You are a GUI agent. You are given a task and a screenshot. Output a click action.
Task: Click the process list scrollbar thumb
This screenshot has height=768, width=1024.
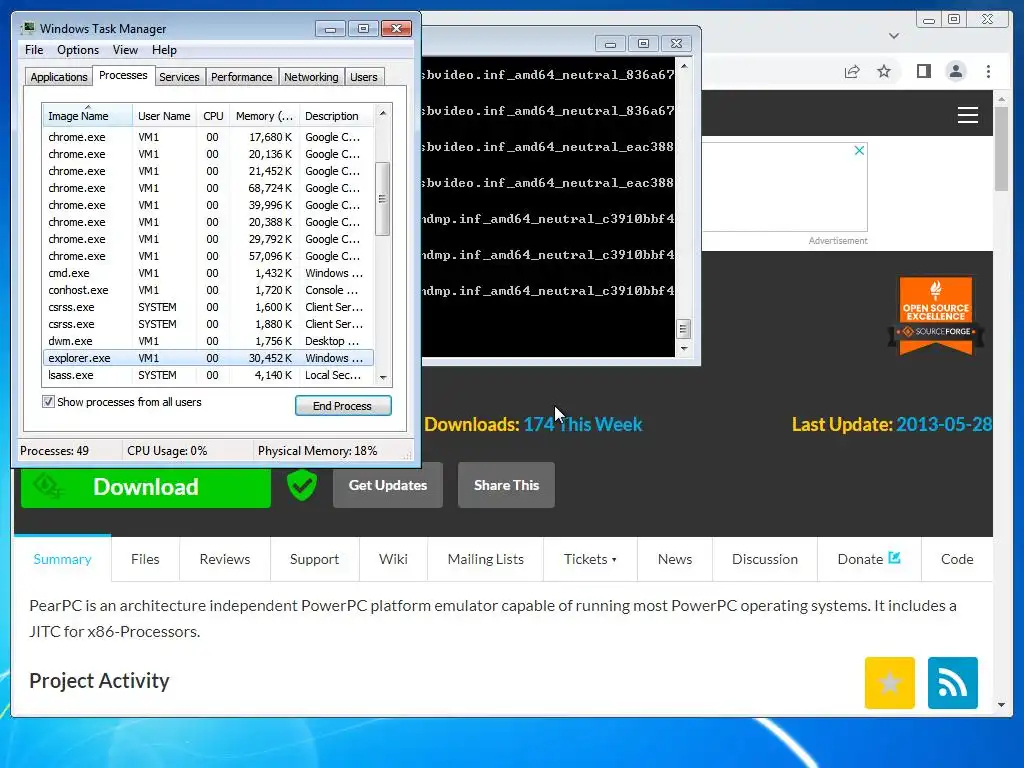pos(383,199)
